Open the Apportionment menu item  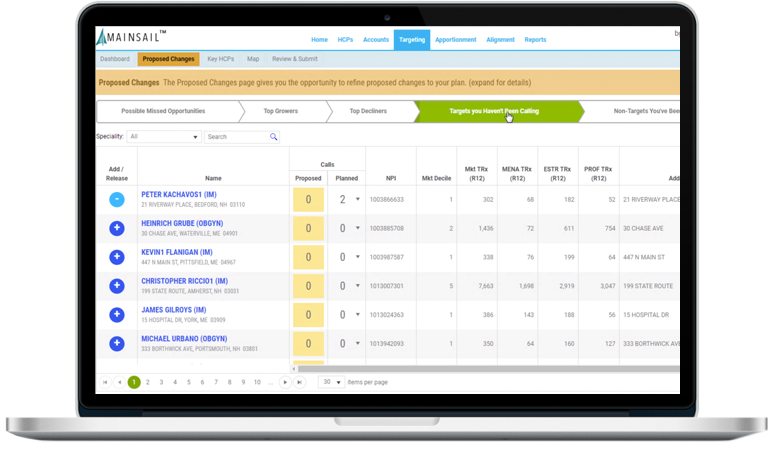(455, 40)
